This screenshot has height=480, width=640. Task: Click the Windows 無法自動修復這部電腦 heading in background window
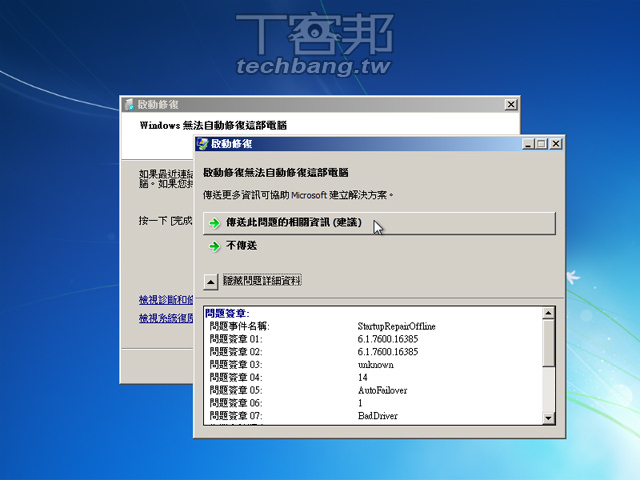[x=213, y=125]
